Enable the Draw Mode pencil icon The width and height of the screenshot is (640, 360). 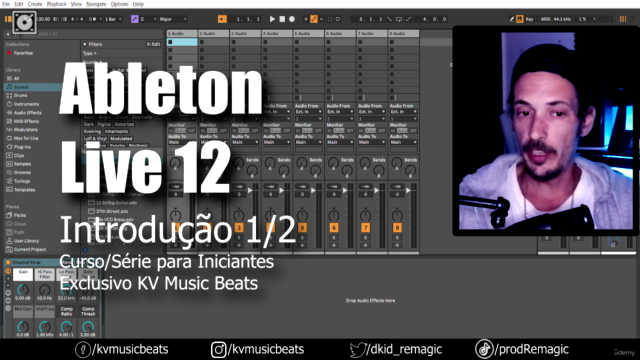pos(512,19)
